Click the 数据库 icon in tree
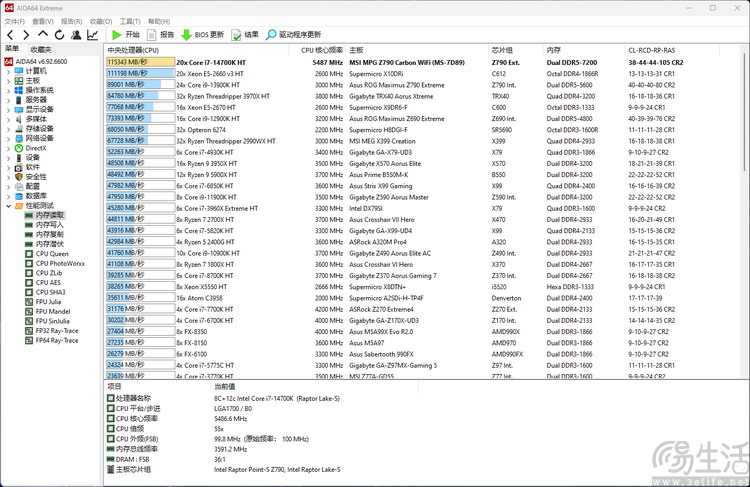 [19, 196]
